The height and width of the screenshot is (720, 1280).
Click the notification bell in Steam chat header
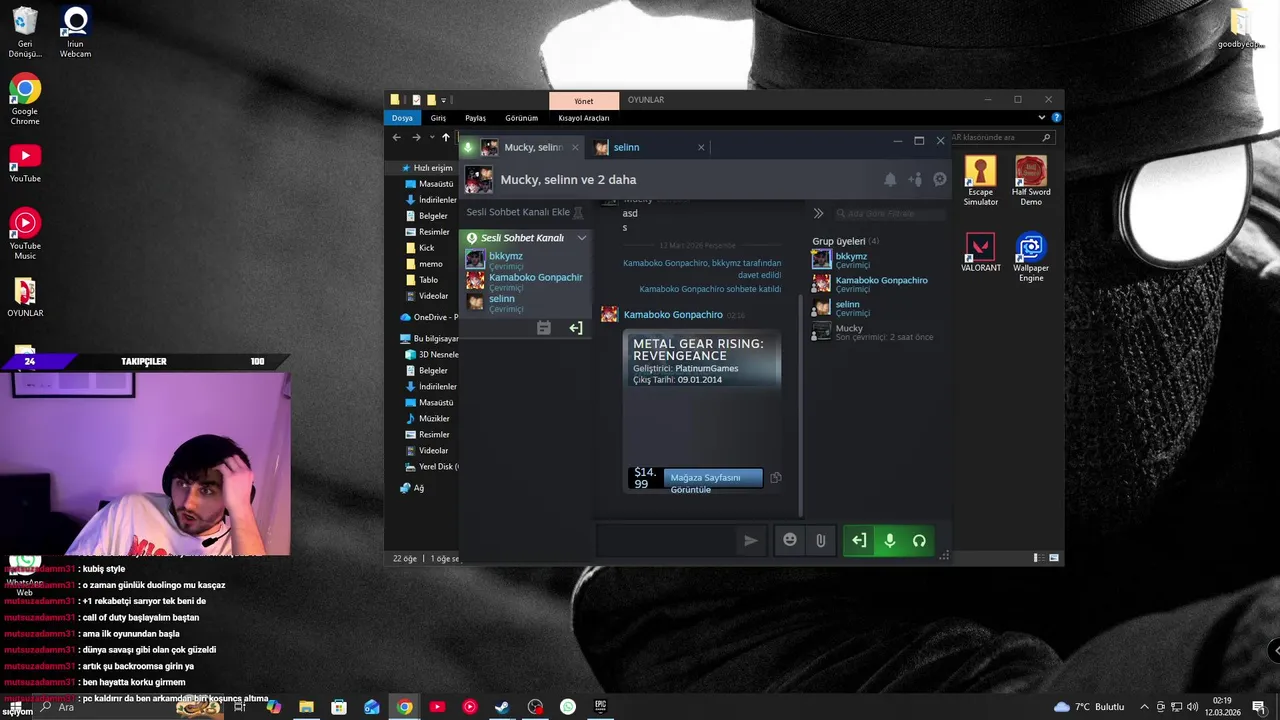pyautogui.click(x=890, y=180)
